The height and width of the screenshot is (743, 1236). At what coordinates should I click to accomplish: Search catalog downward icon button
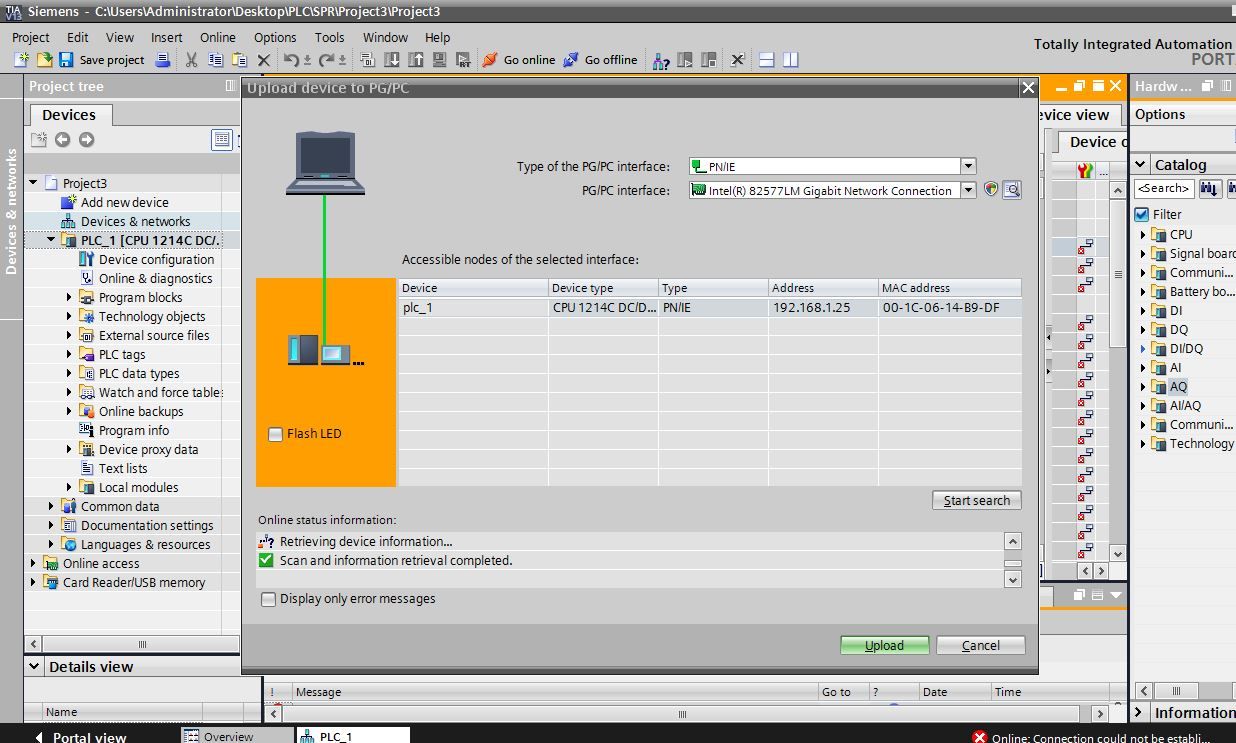coord(1209,188)
